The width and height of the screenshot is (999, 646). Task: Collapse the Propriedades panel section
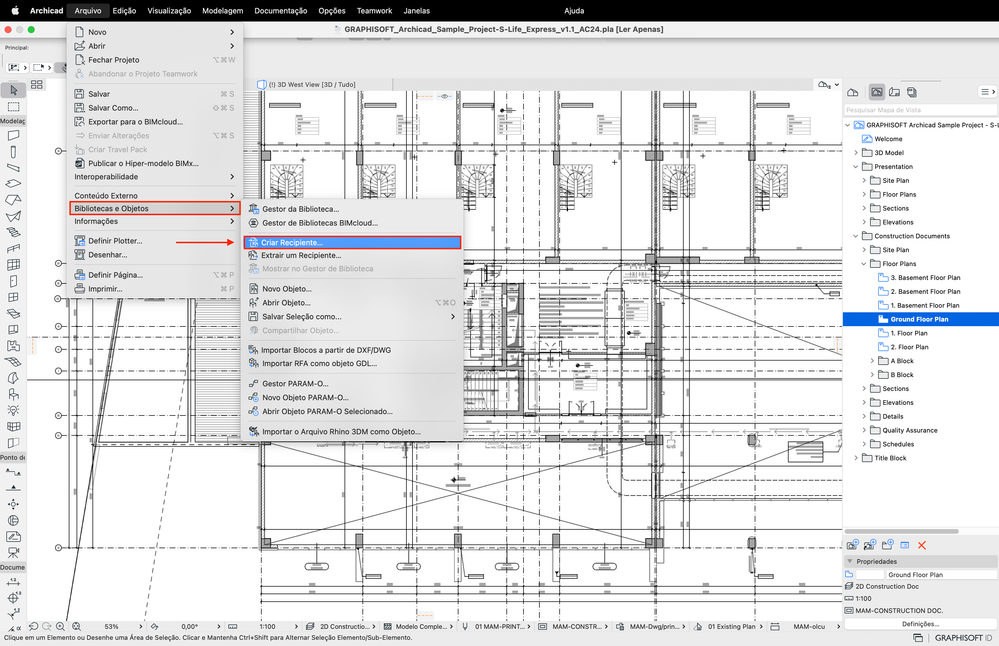tap(849, 561)
